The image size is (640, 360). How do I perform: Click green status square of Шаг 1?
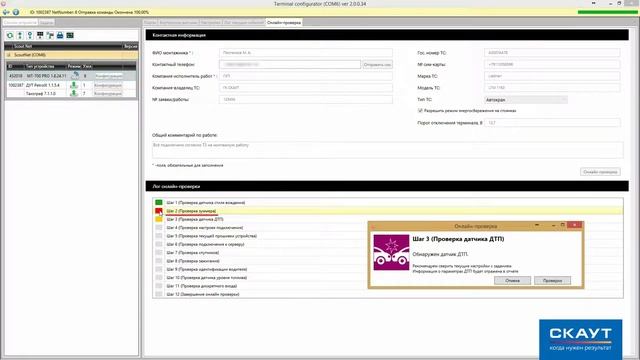click(159, 202)
